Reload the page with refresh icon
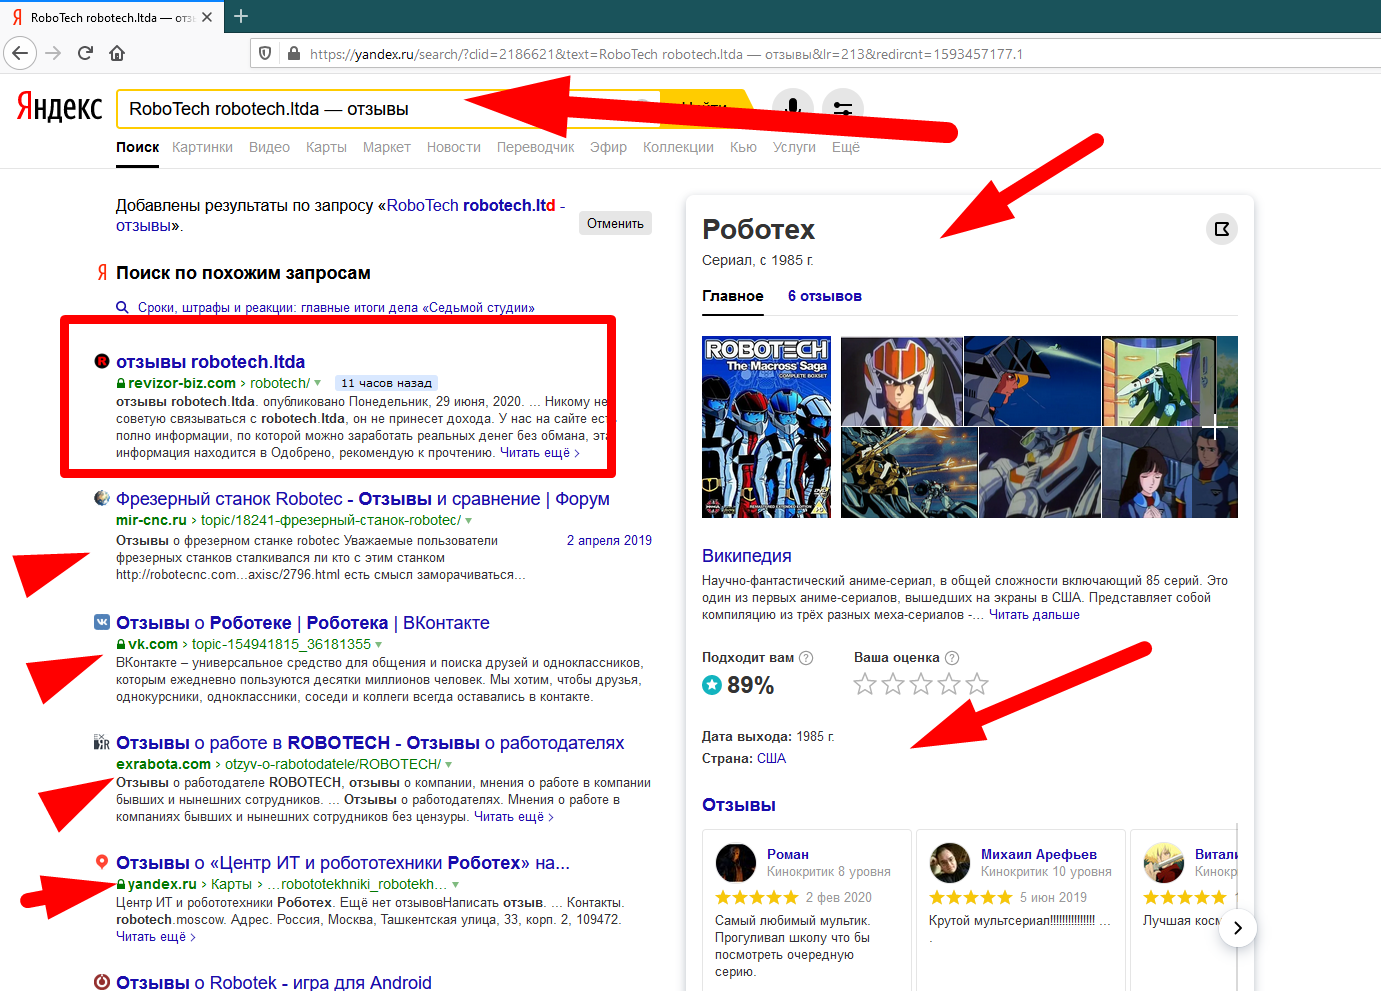This screenshot has width=1381, height=991. point(85,53)
